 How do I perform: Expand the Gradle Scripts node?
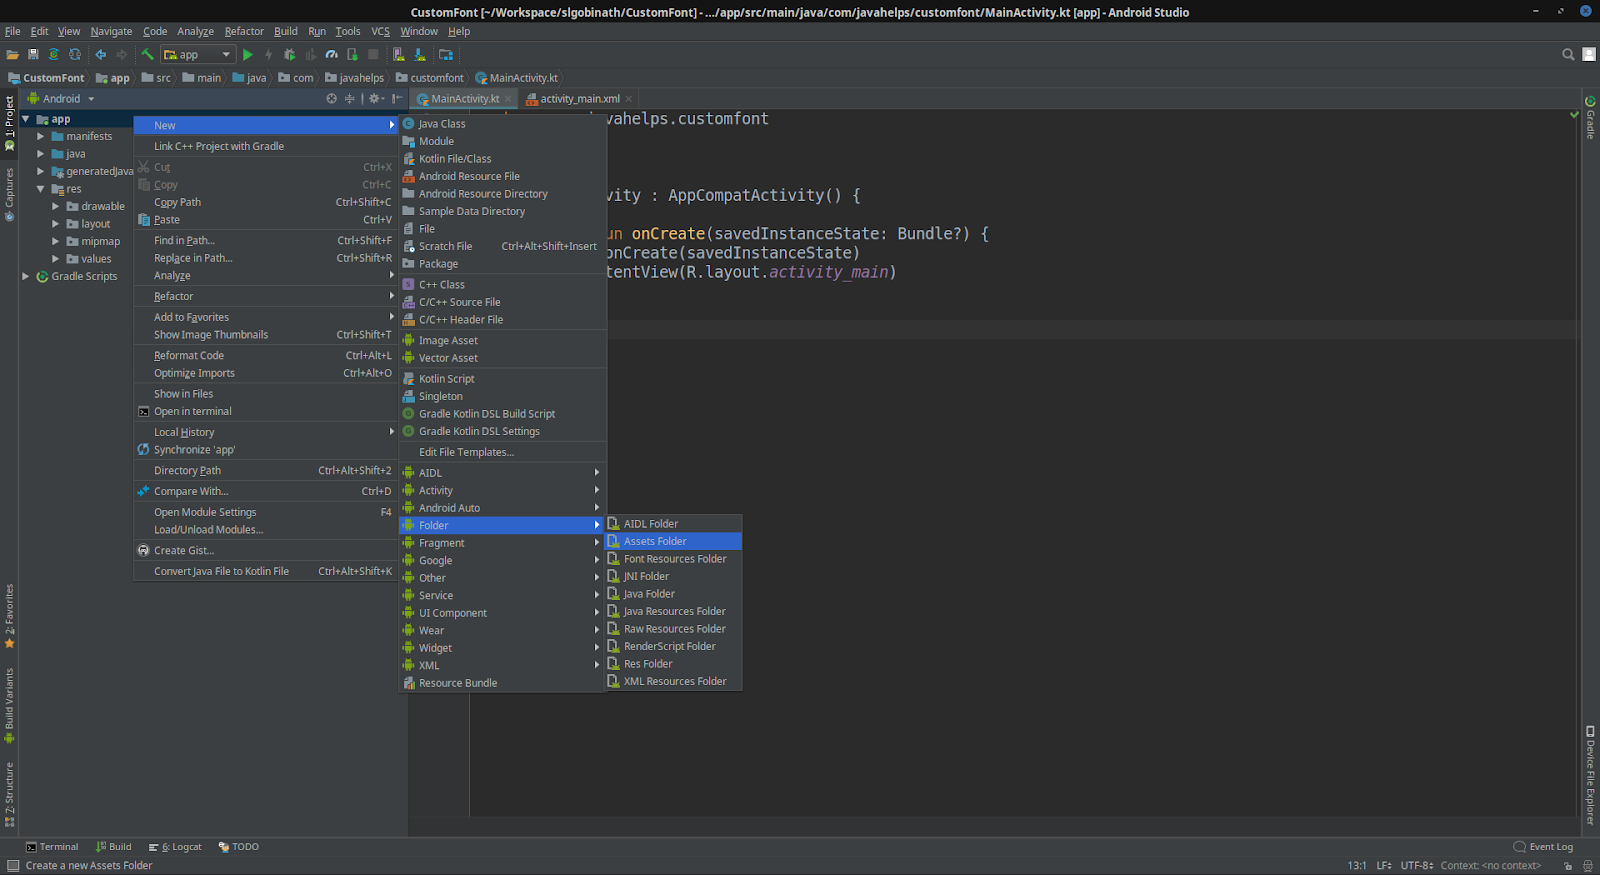[x=26, y=276]
